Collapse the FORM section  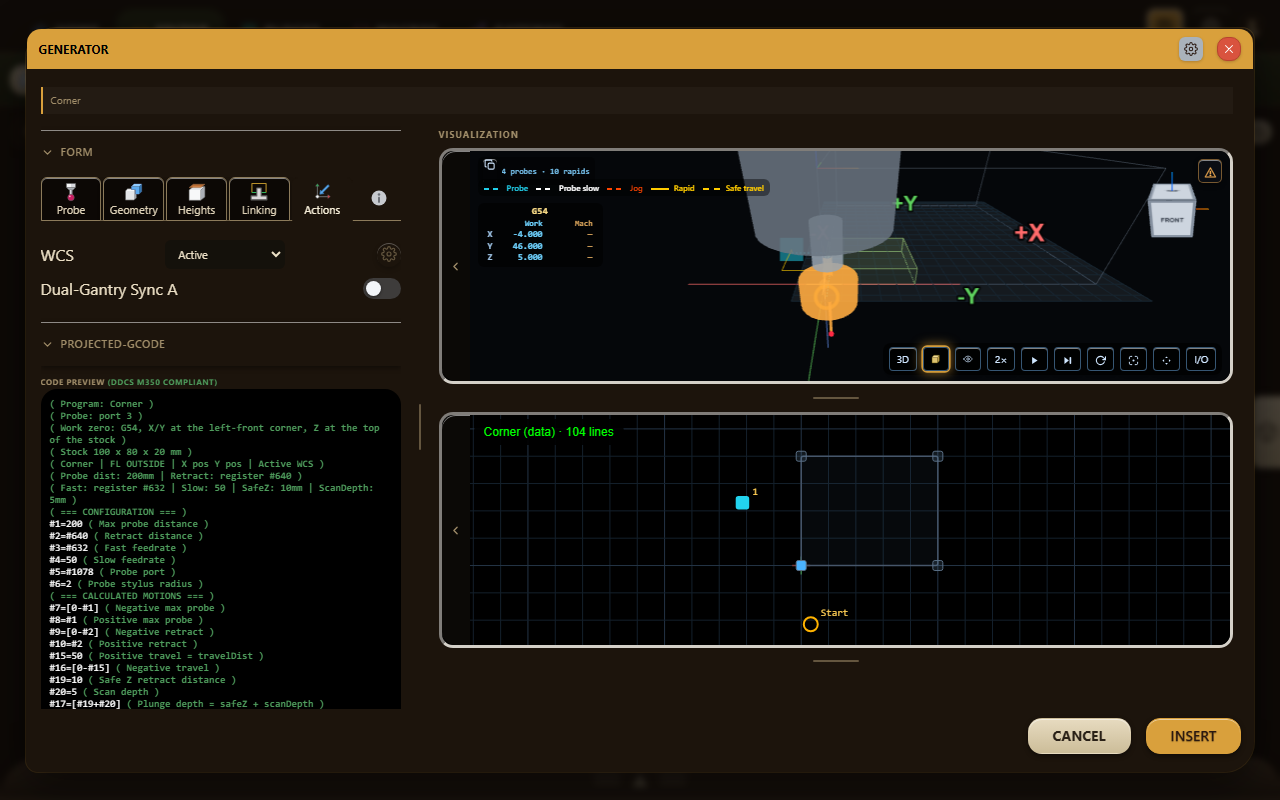pos(67,152)
